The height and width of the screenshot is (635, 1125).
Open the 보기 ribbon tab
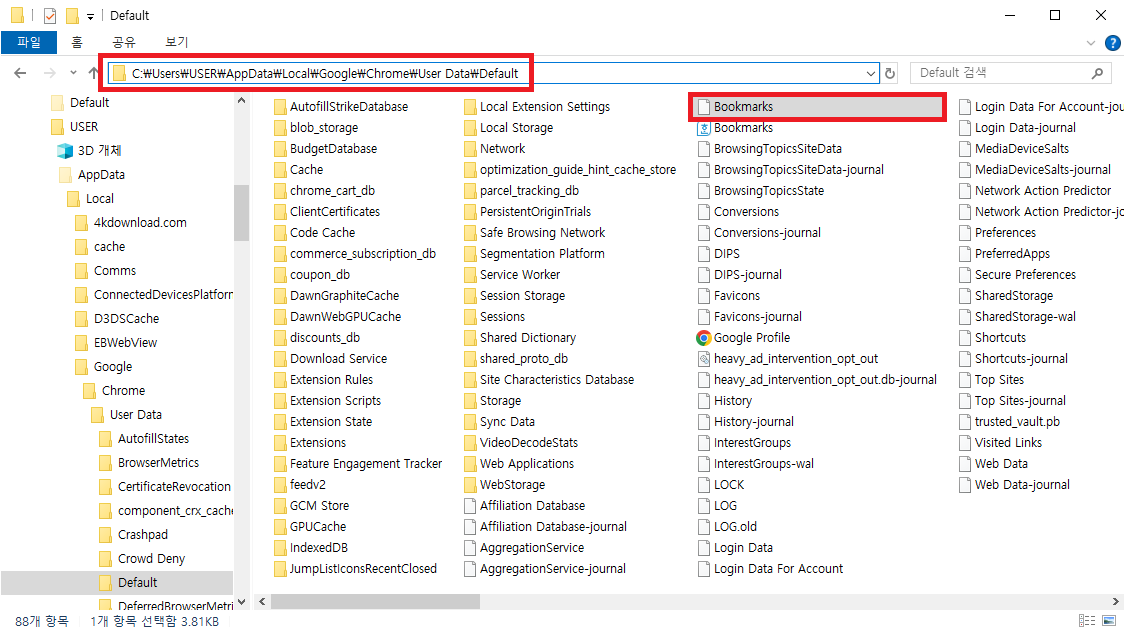coord(176,42)
